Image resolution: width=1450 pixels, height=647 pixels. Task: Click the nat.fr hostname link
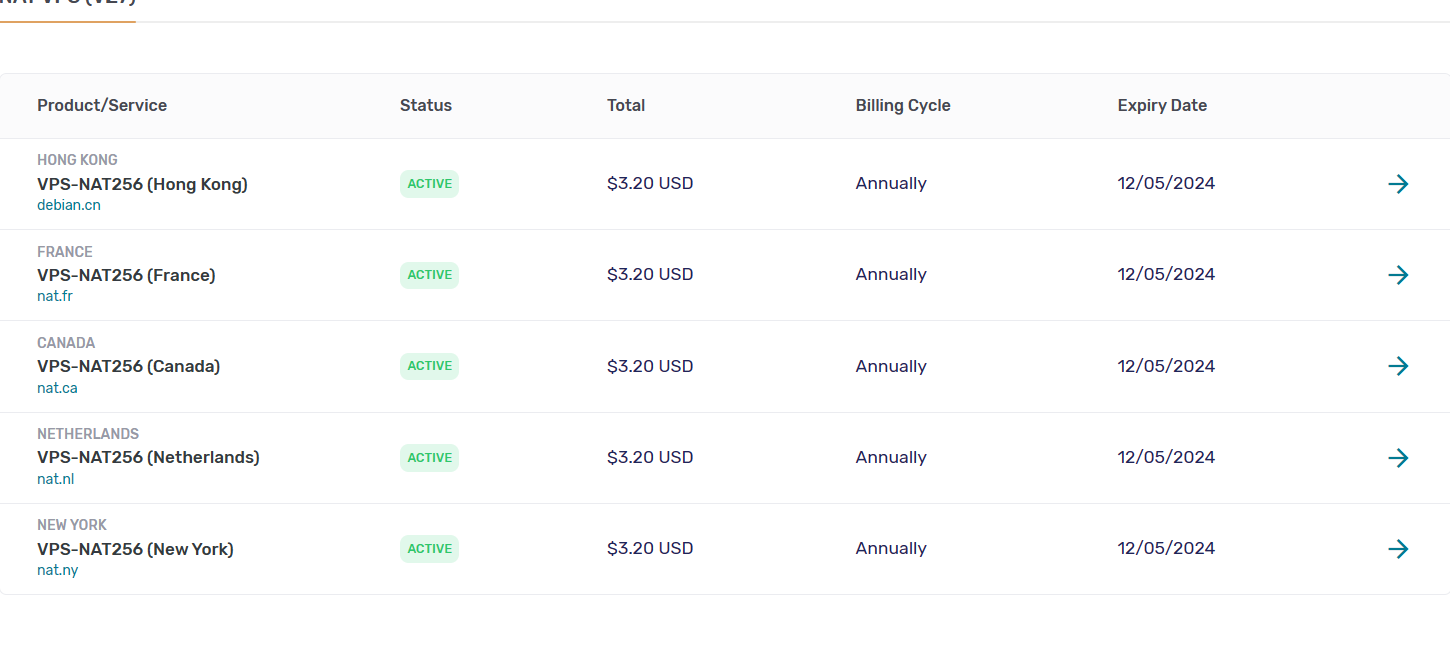[x=55, y=297]
